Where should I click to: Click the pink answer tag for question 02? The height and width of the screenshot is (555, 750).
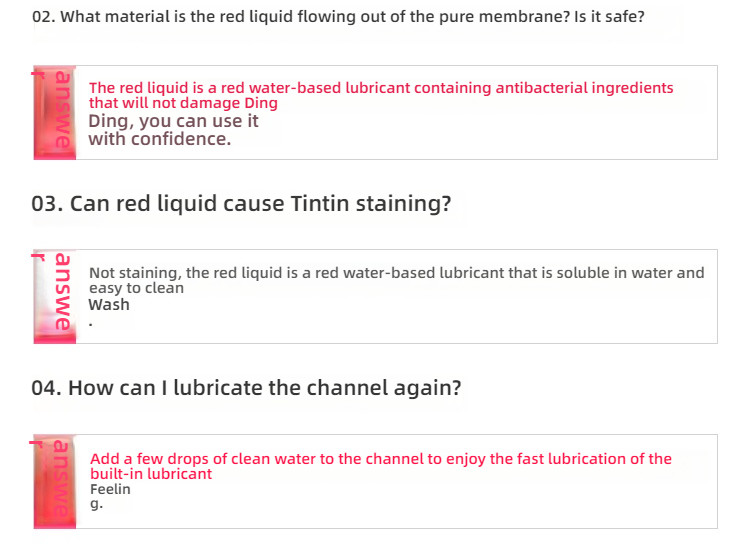(x=55, y=112)
